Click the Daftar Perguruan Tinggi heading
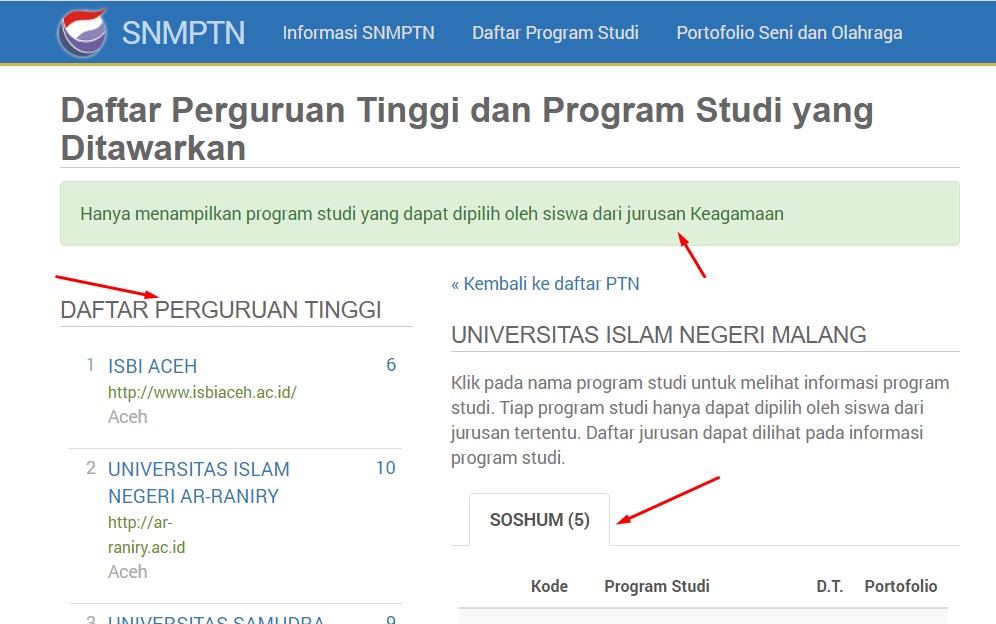Image resolution: width=996 pixels, height=624 pixels. 220,310
